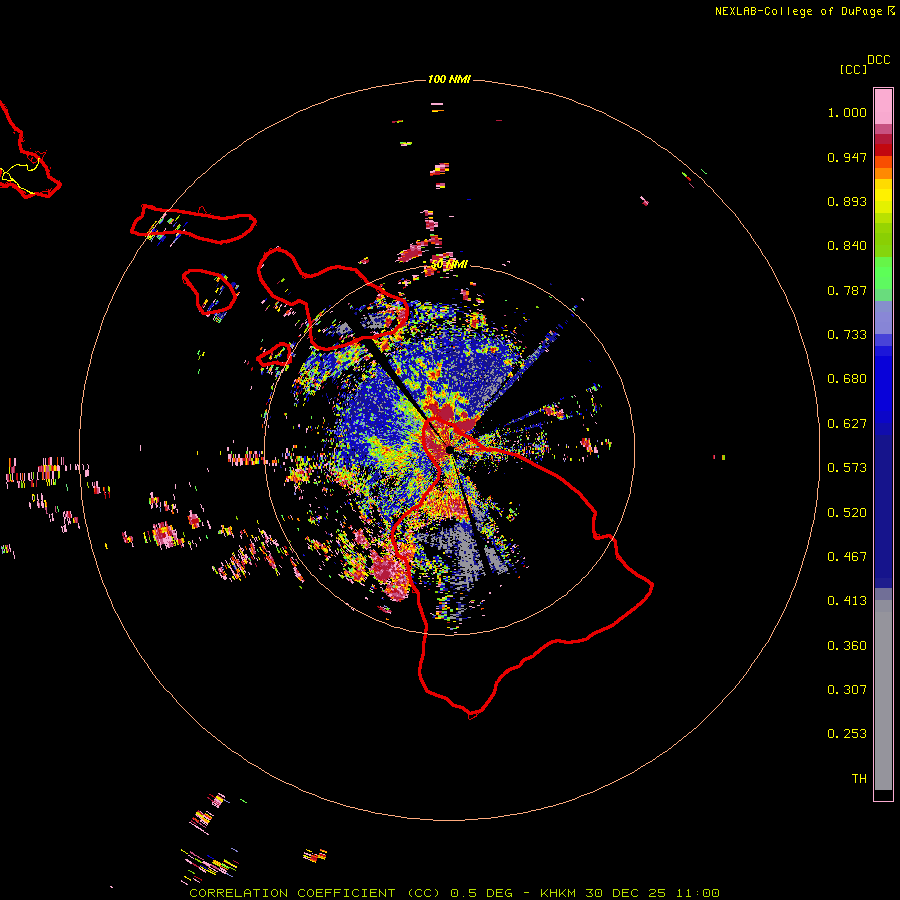Image resolution: width=900 pixels, height=900 pixels.
Task: Click the 0.893 legend value
Action: pyautogui.click(x=847, y=201)
